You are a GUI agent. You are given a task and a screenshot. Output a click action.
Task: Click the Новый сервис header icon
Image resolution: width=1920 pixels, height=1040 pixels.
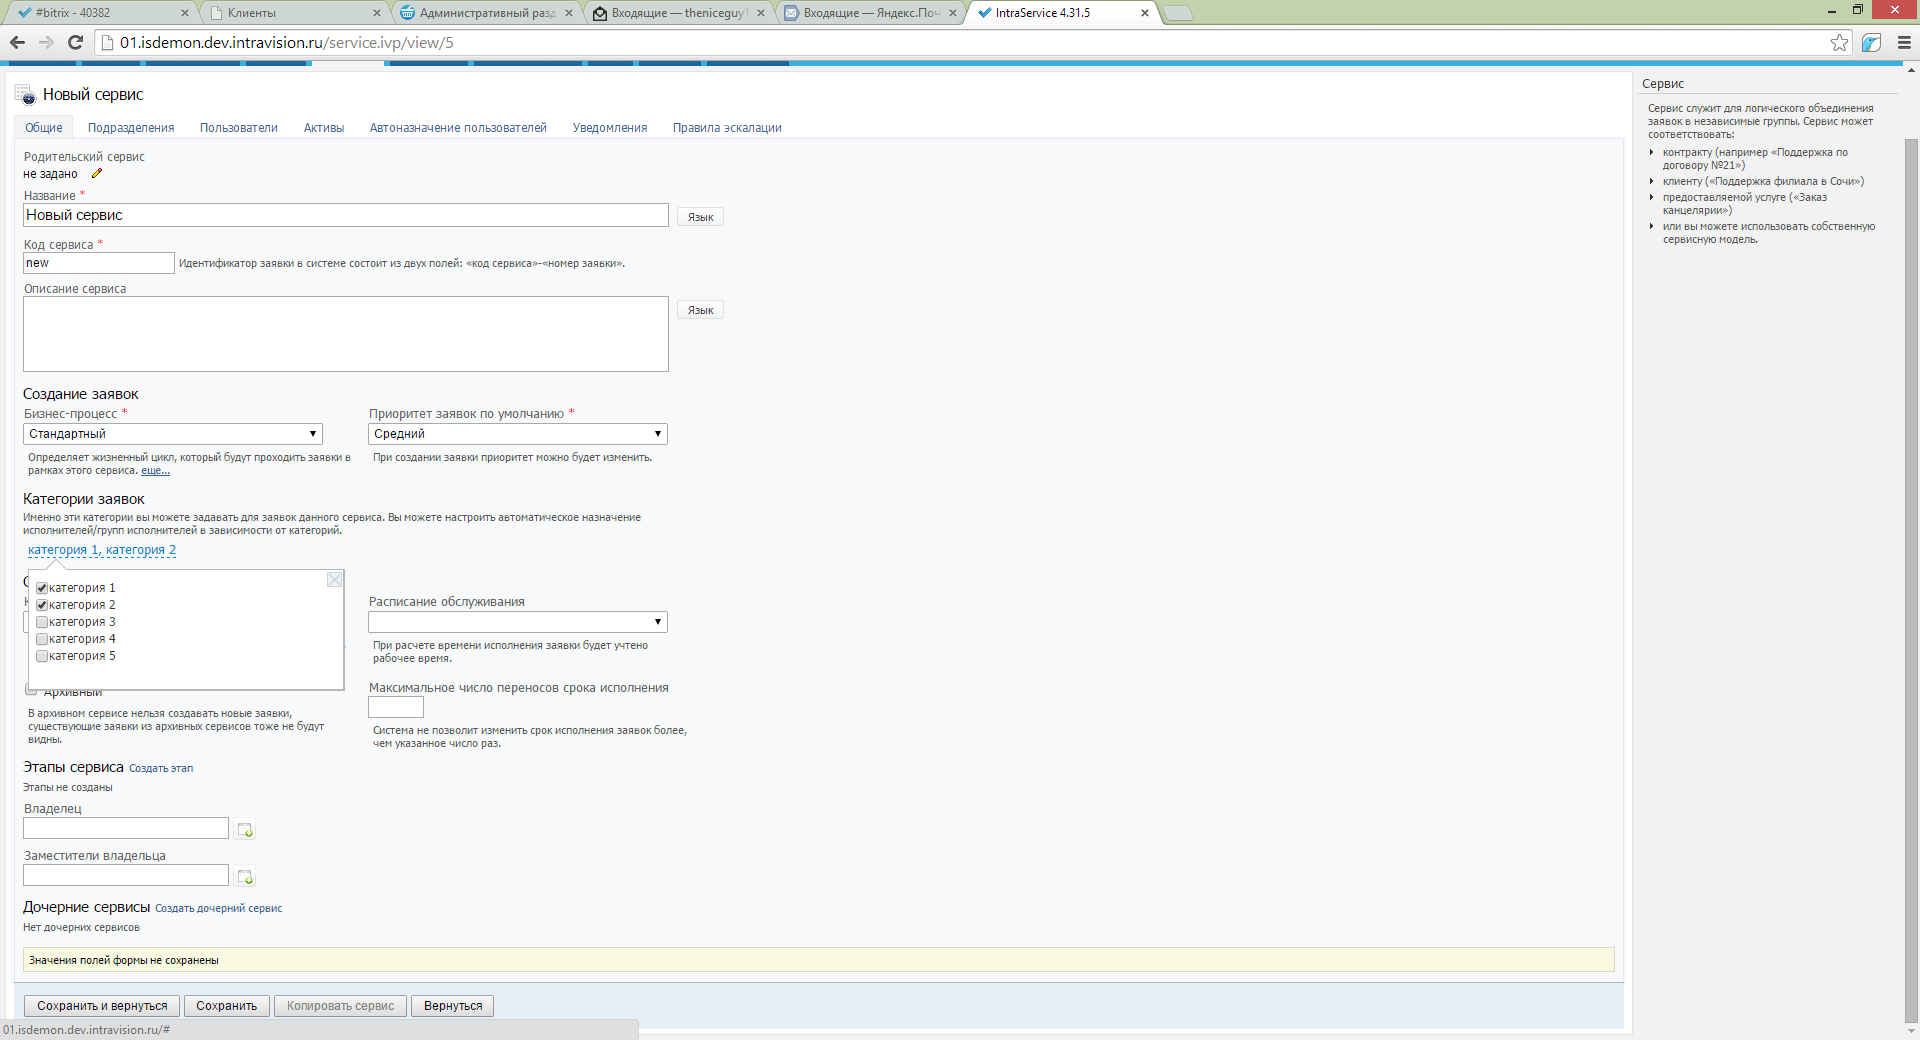coord(25,95)
